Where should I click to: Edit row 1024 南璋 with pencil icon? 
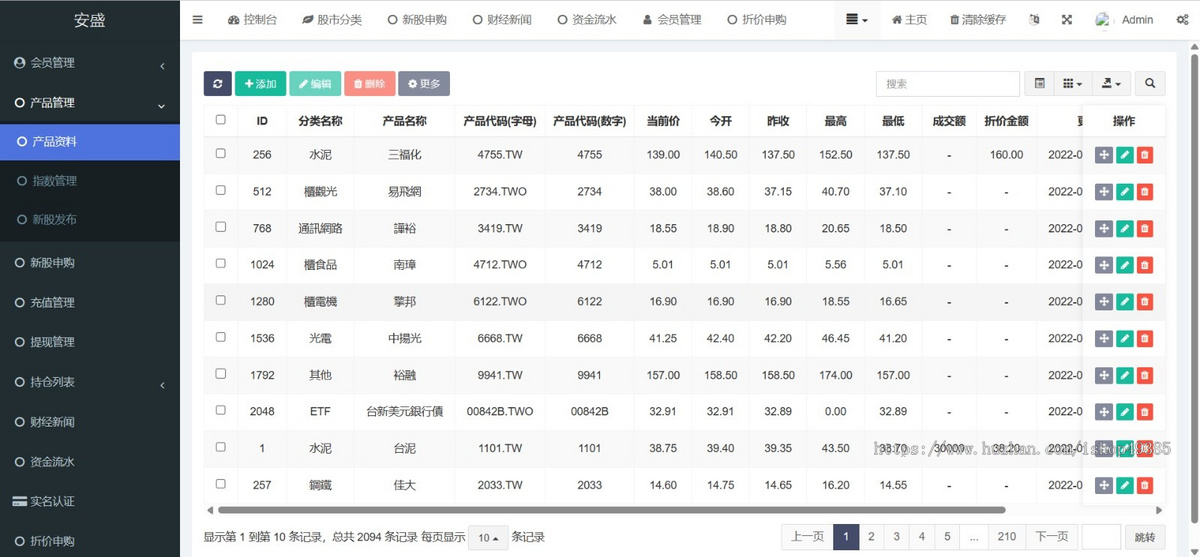coord(1124,265)
